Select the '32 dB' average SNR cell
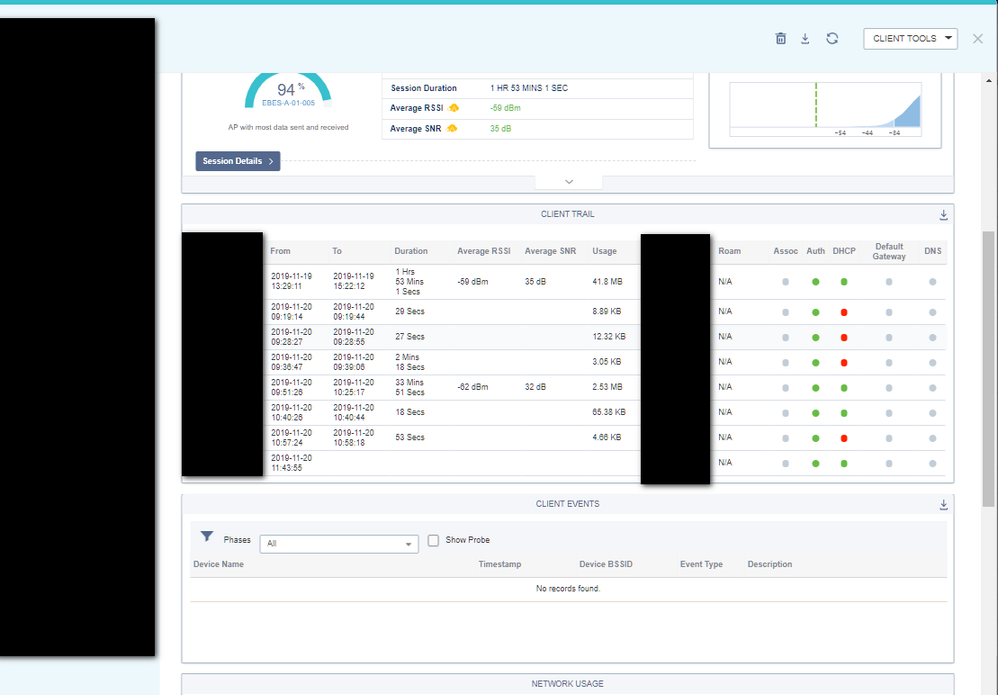The image size is (998, 695). 535,387
